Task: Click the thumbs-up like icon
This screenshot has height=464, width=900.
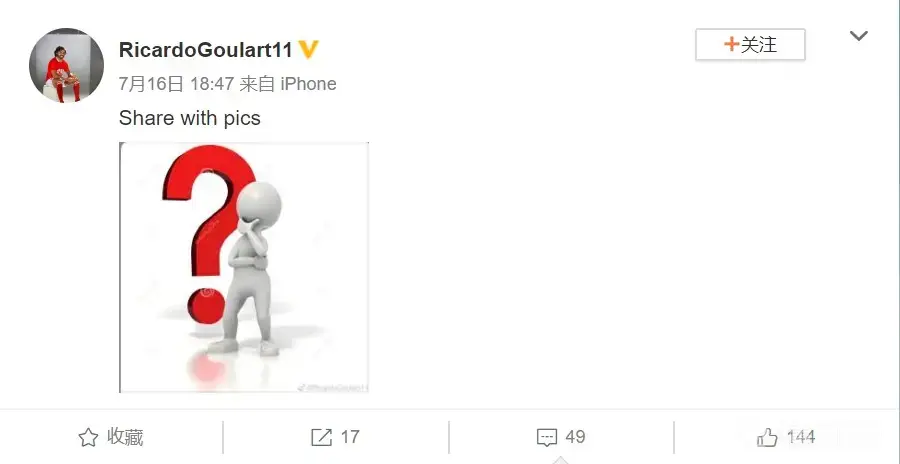Action: (767, 438)
